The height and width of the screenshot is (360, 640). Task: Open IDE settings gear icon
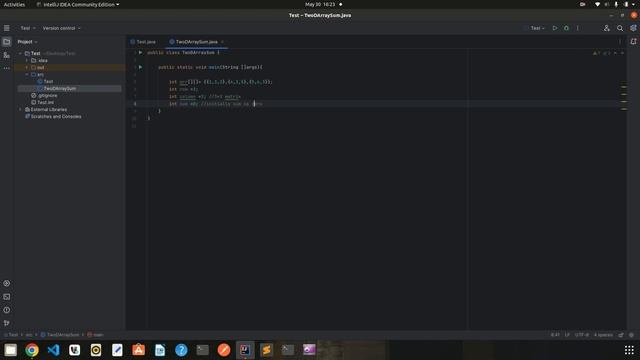633,28
